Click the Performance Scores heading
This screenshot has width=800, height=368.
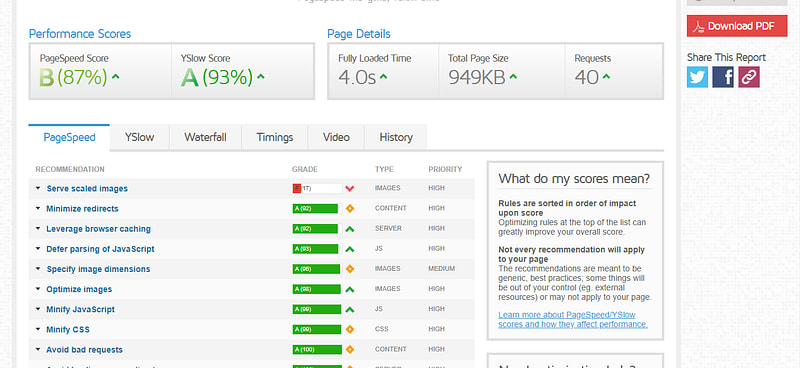click(x=80, y=34)
